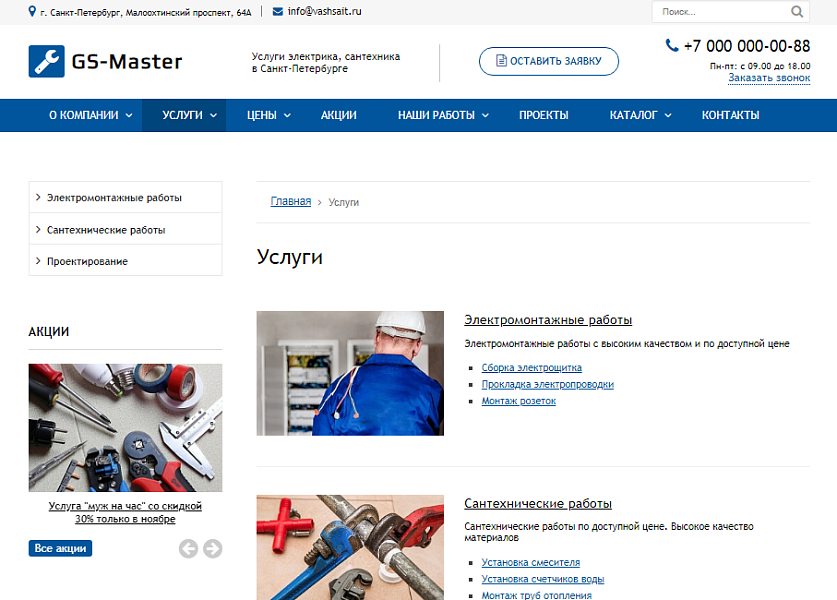Click the Заказать звонок link

coord(768,78)
